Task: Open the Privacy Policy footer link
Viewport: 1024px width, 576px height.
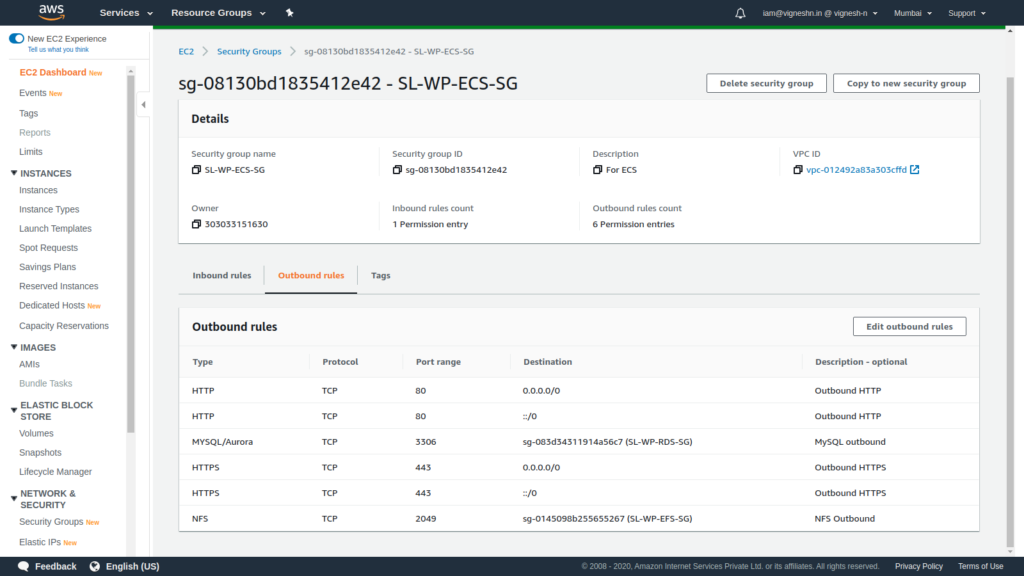Action: coord(919,567)
